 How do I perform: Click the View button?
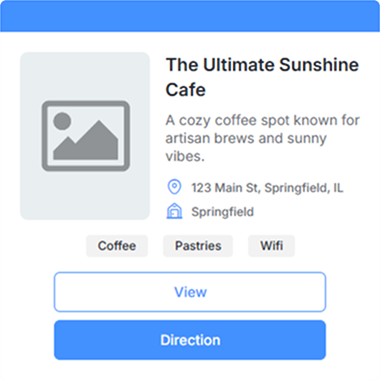pos(190,292)
